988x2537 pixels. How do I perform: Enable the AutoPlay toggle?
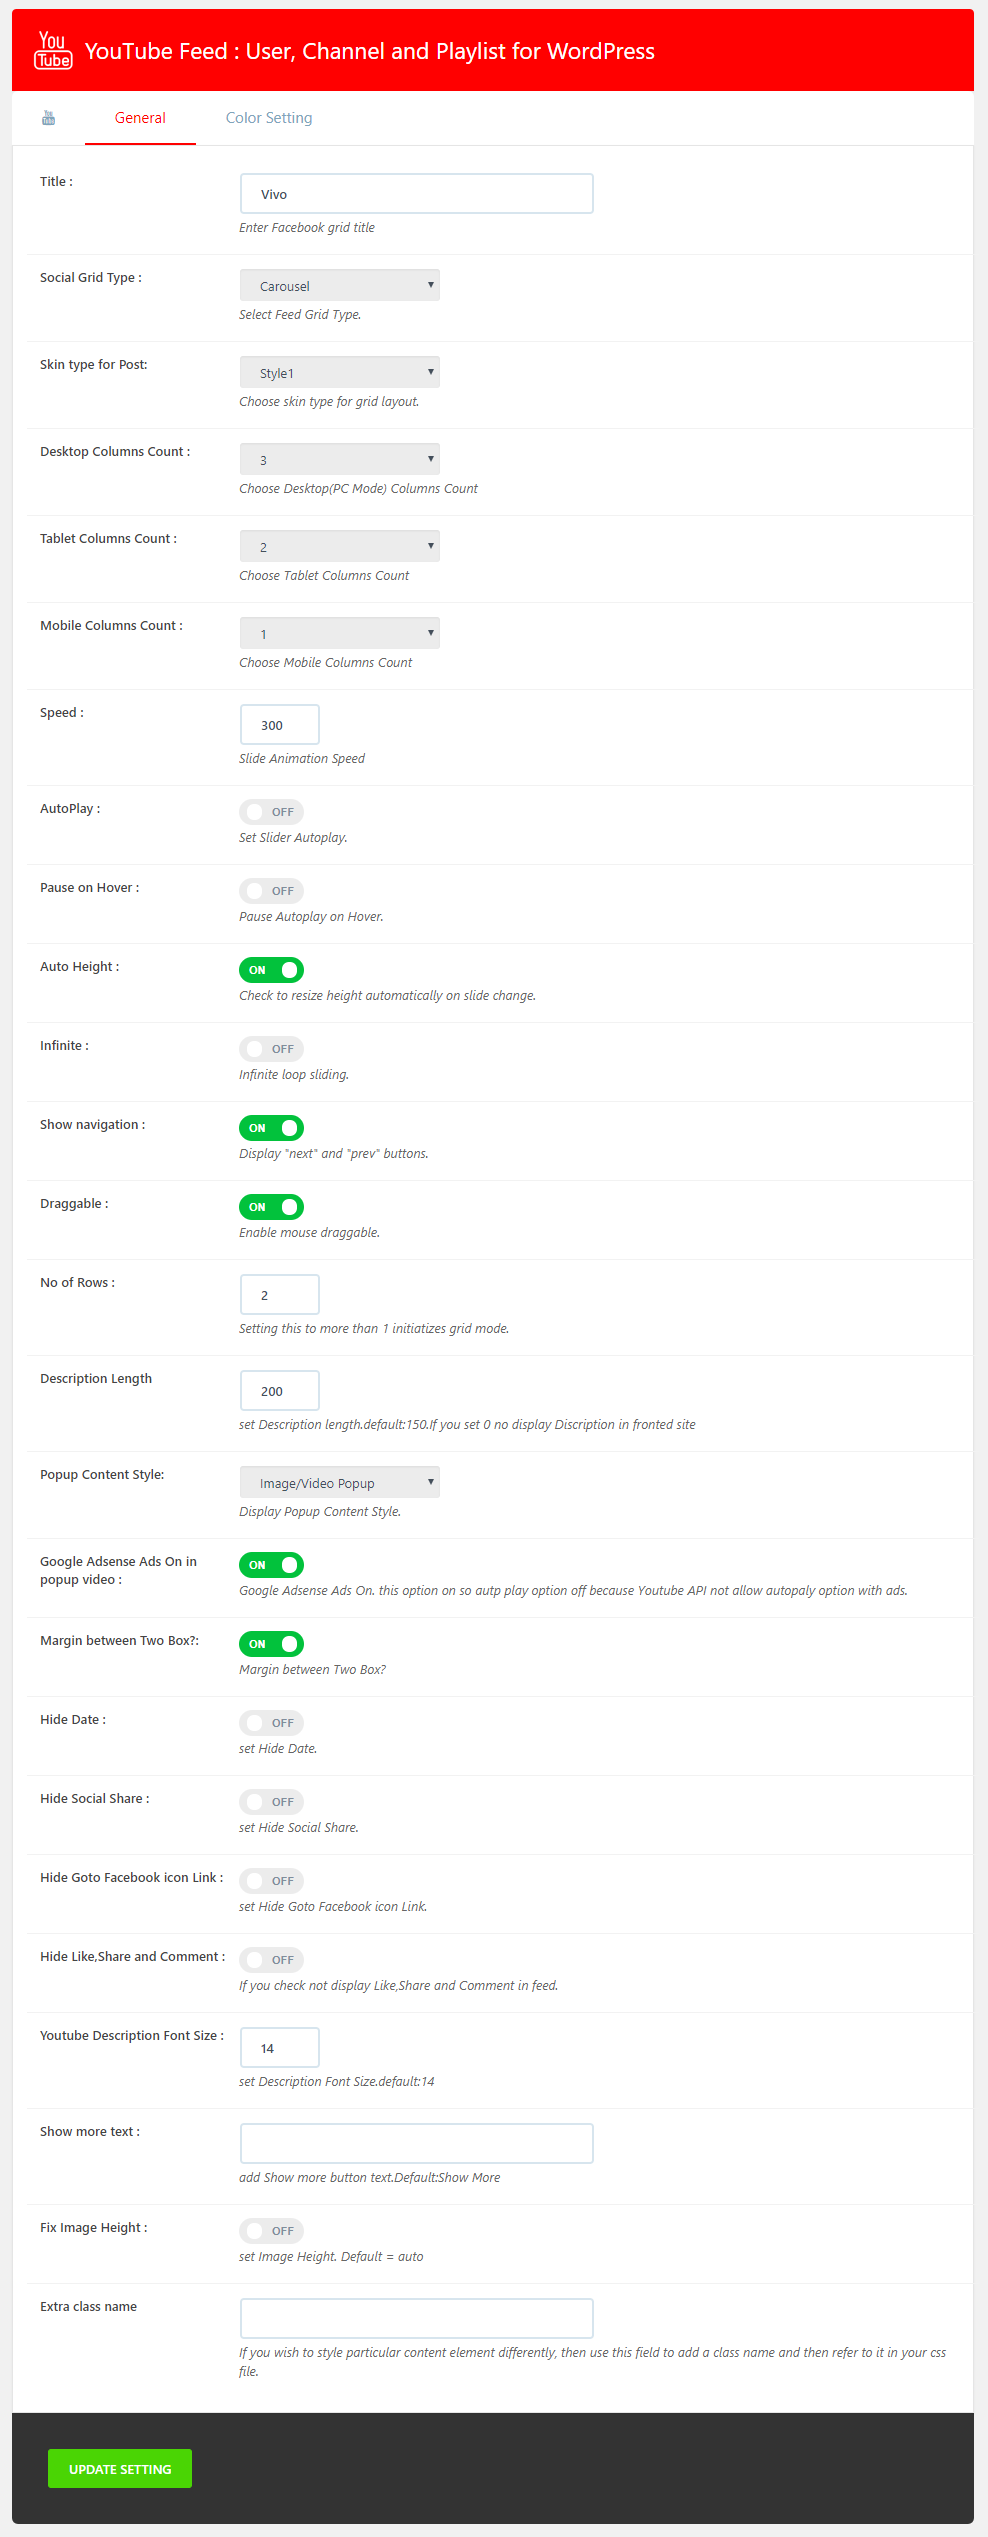(271, 812)
